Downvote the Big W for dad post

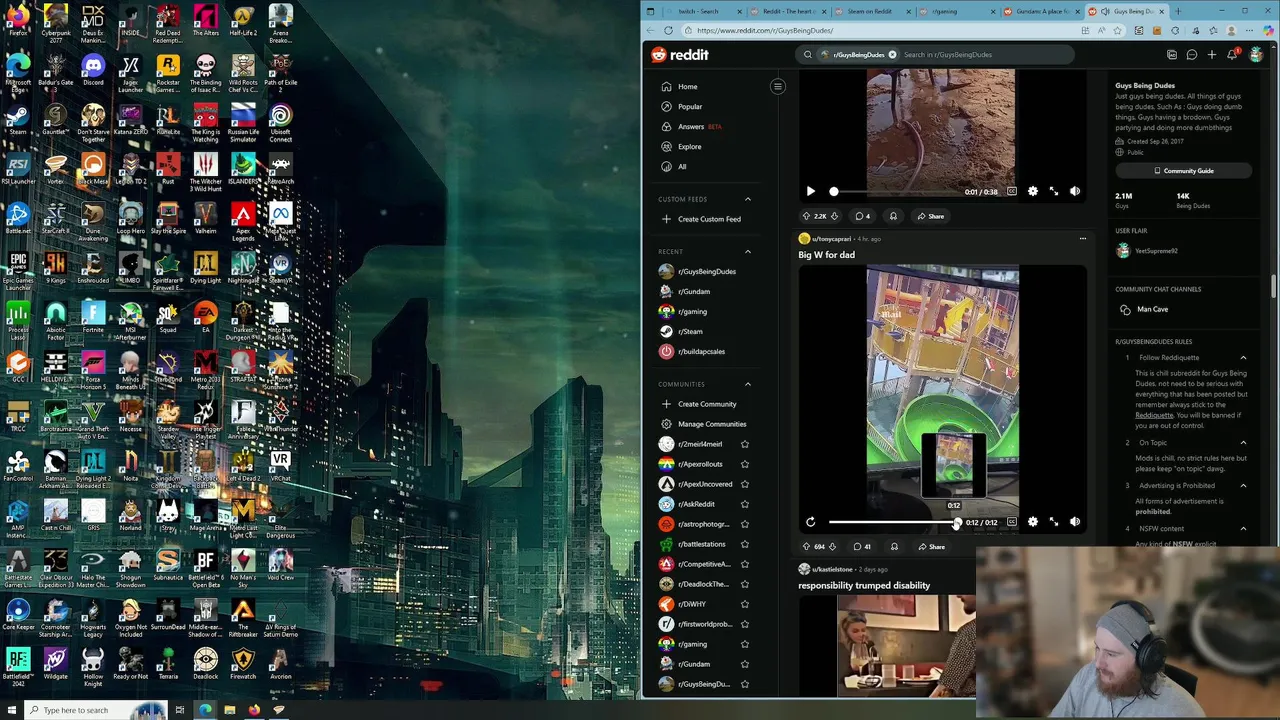click(x=832, y=547)
